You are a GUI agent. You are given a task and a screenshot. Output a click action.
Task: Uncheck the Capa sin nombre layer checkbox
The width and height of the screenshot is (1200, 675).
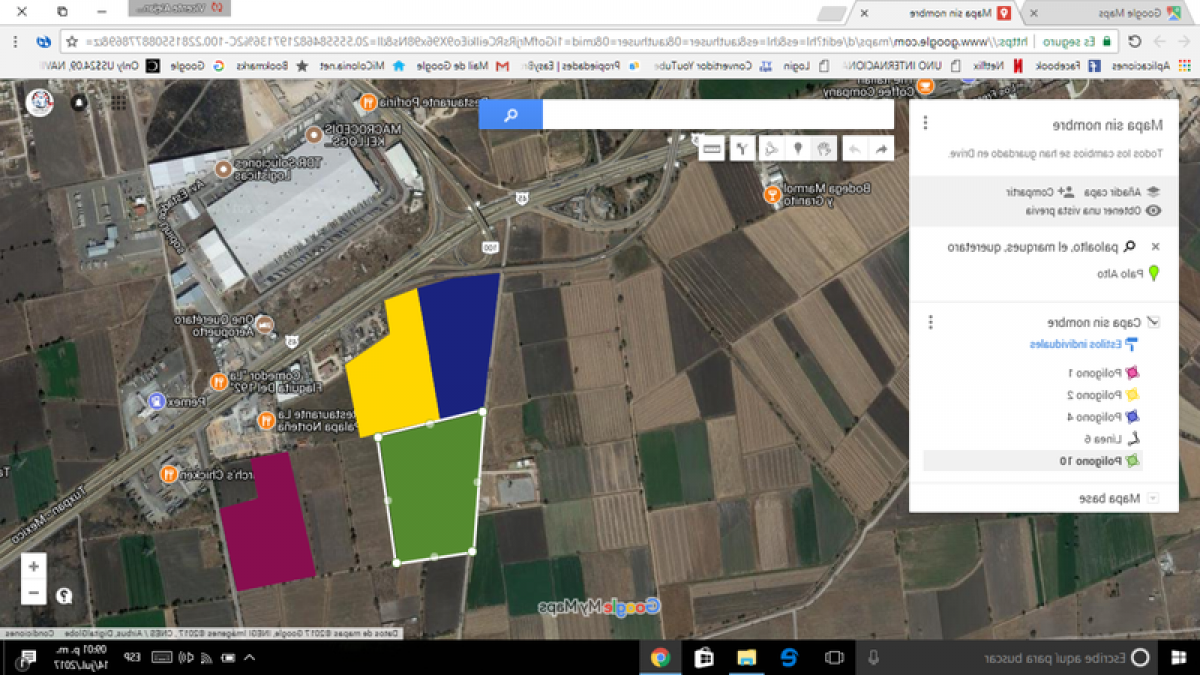[1153, 322]
